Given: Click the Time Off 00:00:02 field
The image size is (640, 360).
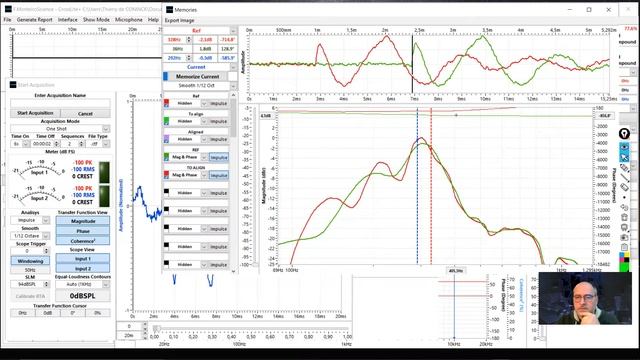Looking at the screenshot, I should [x=42, y=144].
